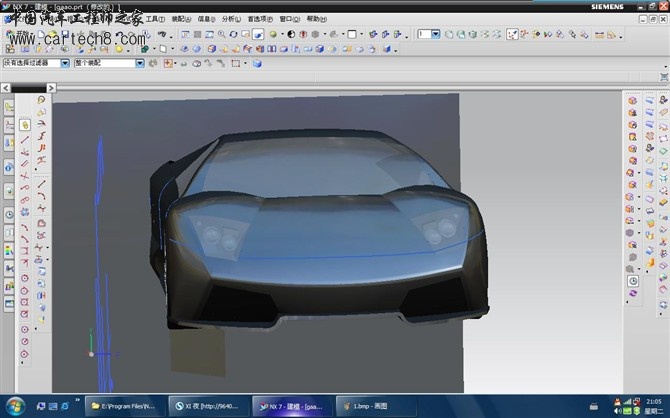Viewport: 670px width, 418px height.
Task: Open the work layer dropdown showing 1
Action: click(x=435, y=34)
